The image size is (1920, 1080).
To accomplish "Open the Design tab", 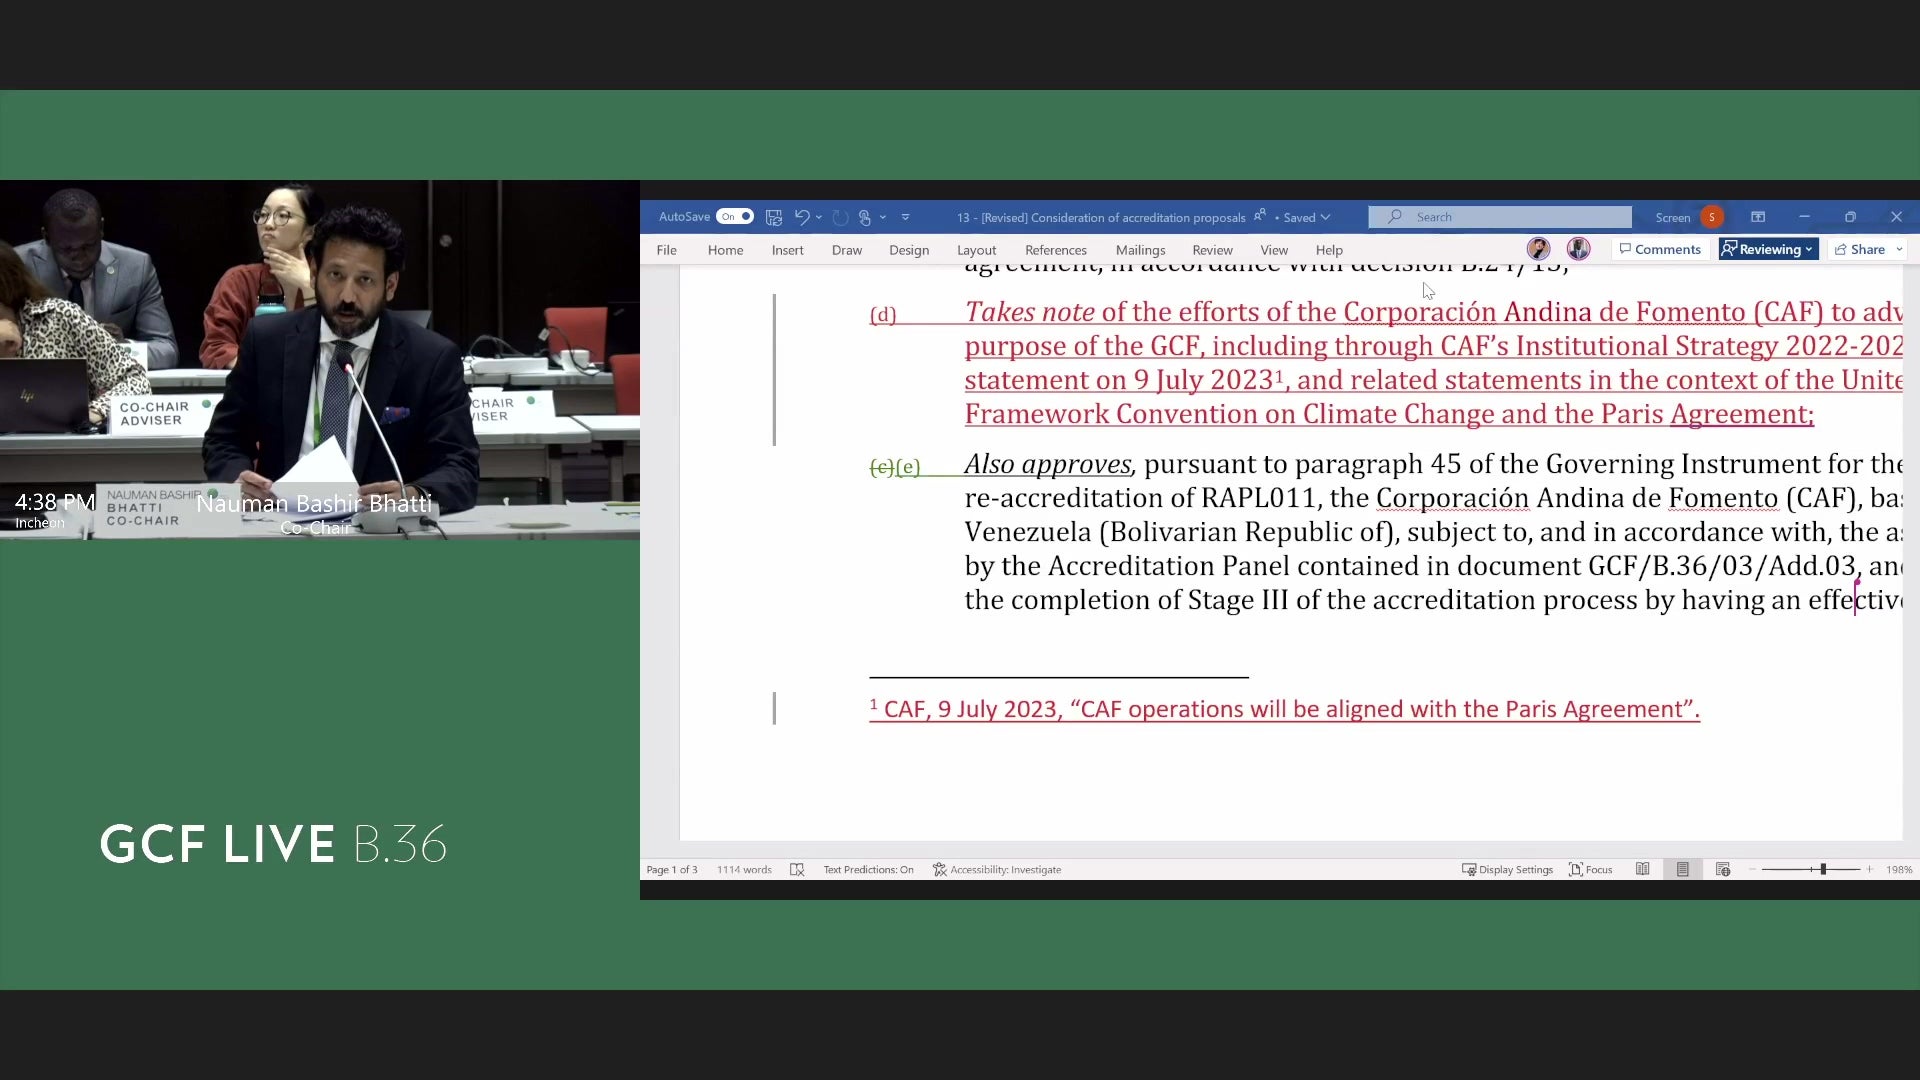I will click(909, 250).
